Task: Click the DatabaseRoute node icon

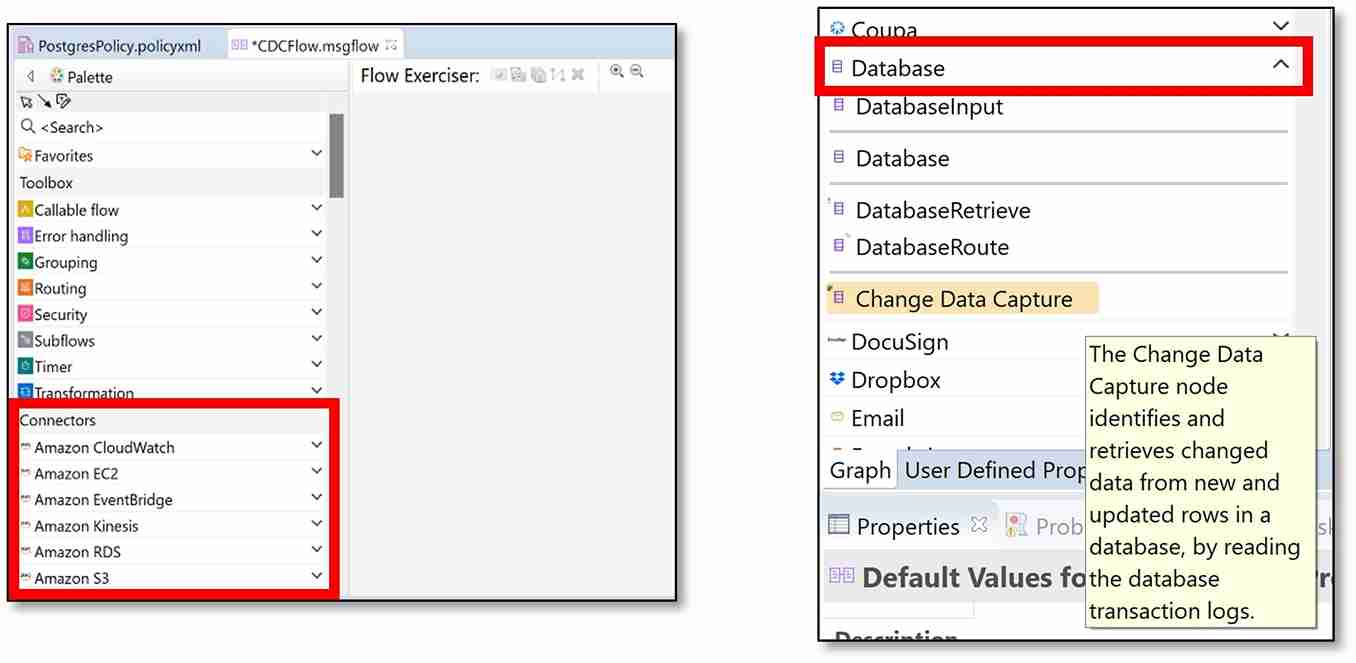Action: tap(839, 246)
